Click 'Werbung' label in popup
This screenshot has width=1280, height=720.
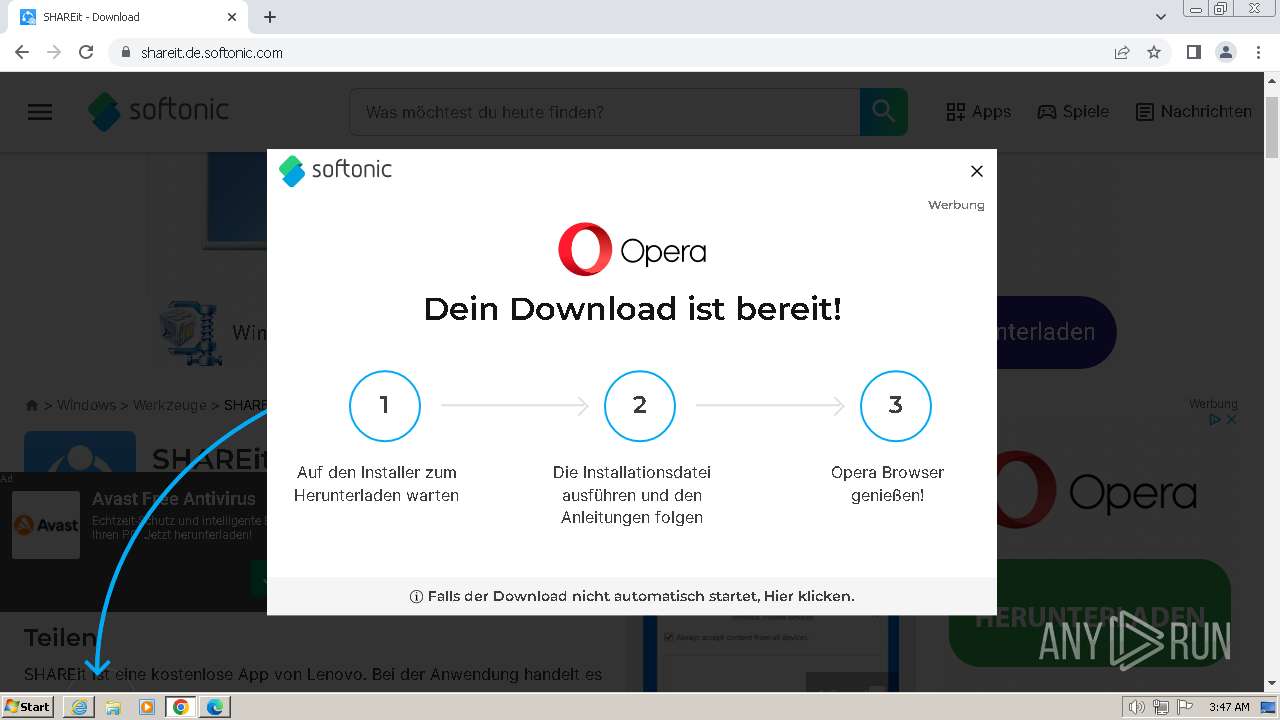coord(956,205)
